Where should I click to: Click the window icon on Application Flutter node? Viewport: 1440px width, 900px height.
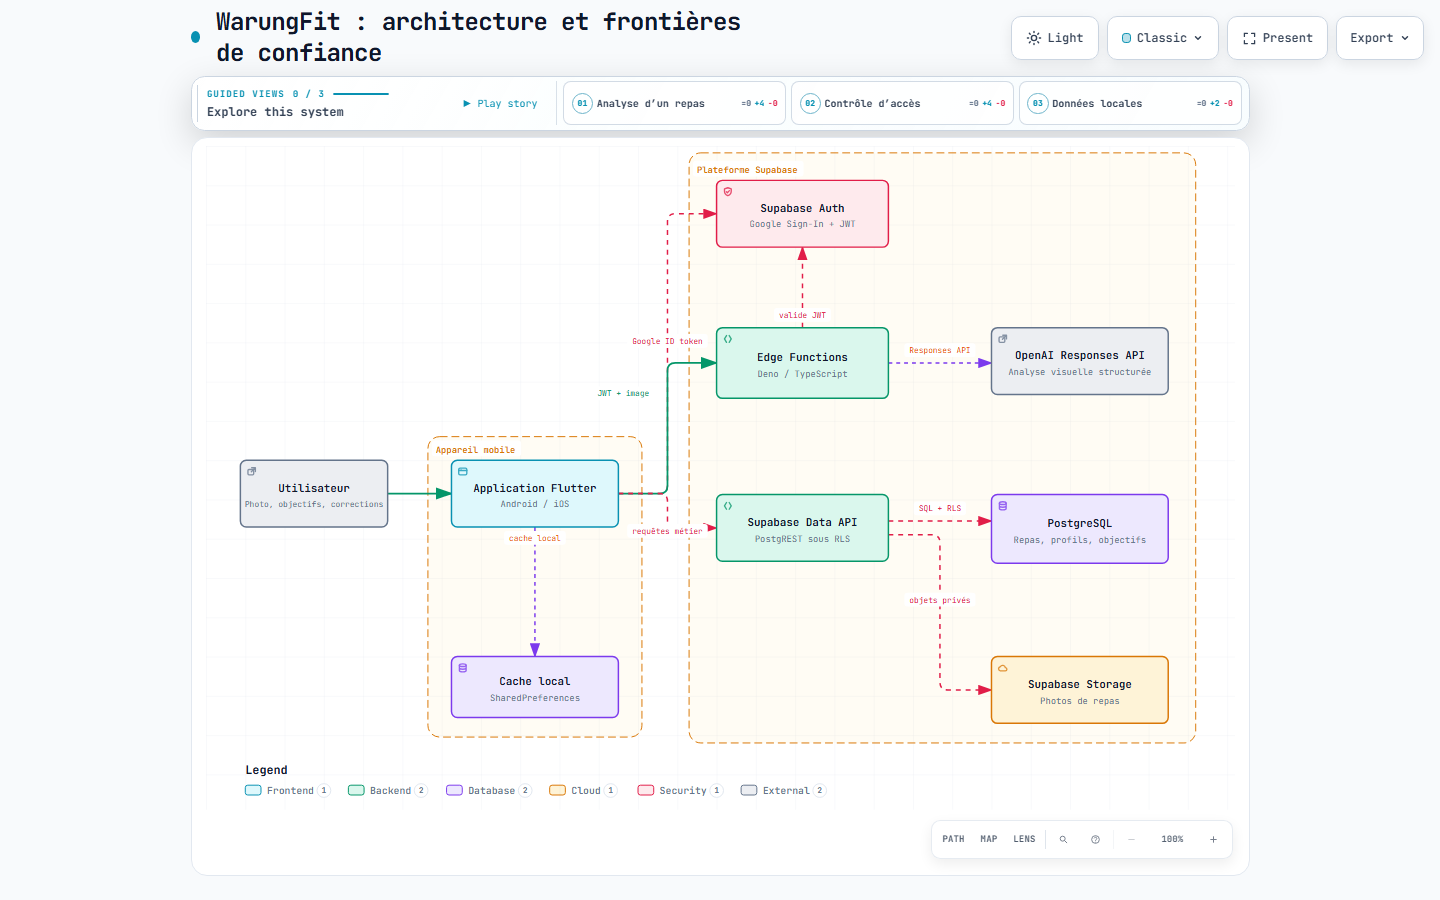coord(463,471)
